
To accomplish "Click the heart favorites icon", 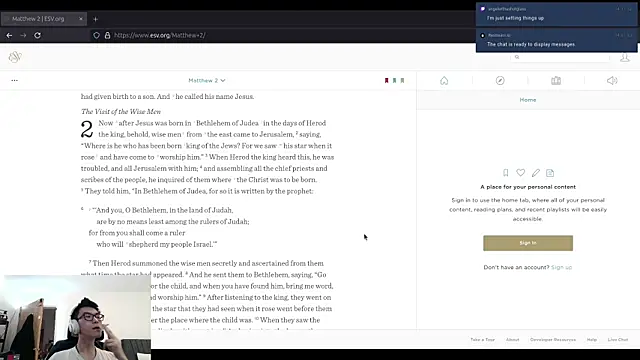I will click(x=520, y=173).
